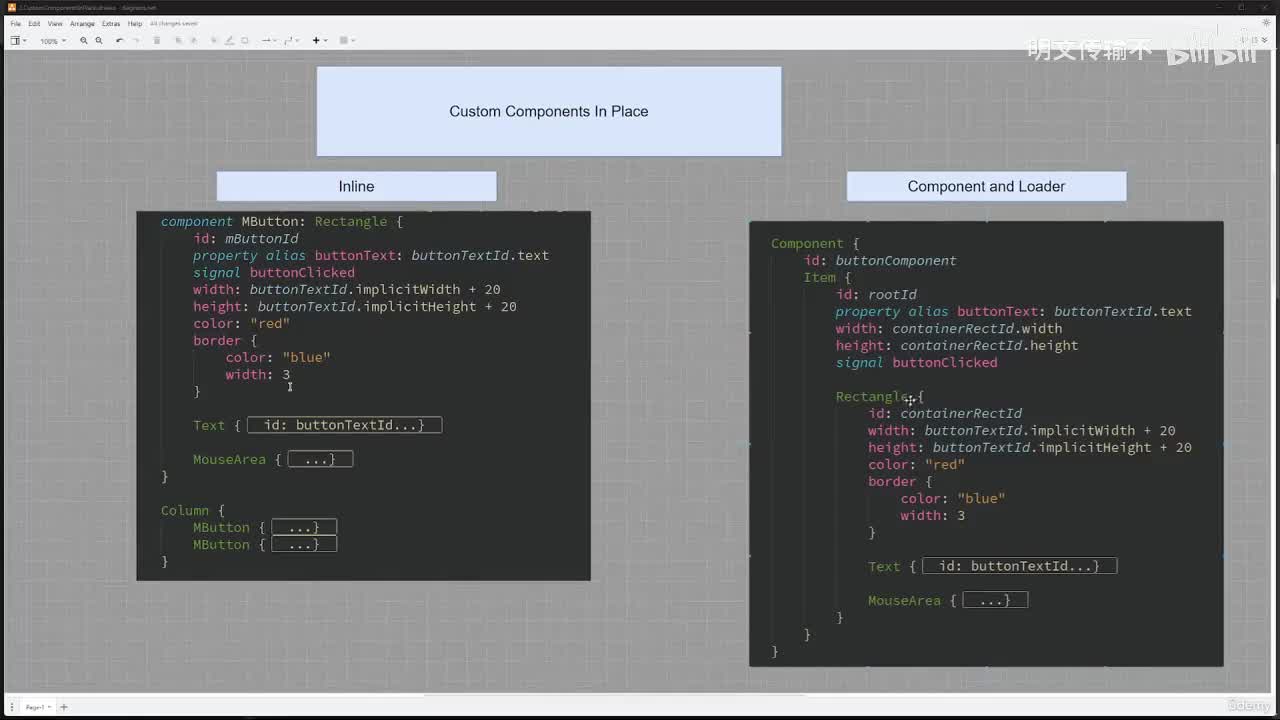Open the pages menu dots icon
The width and height of the screenshot is (1280, 720).
tap(12, 707)
